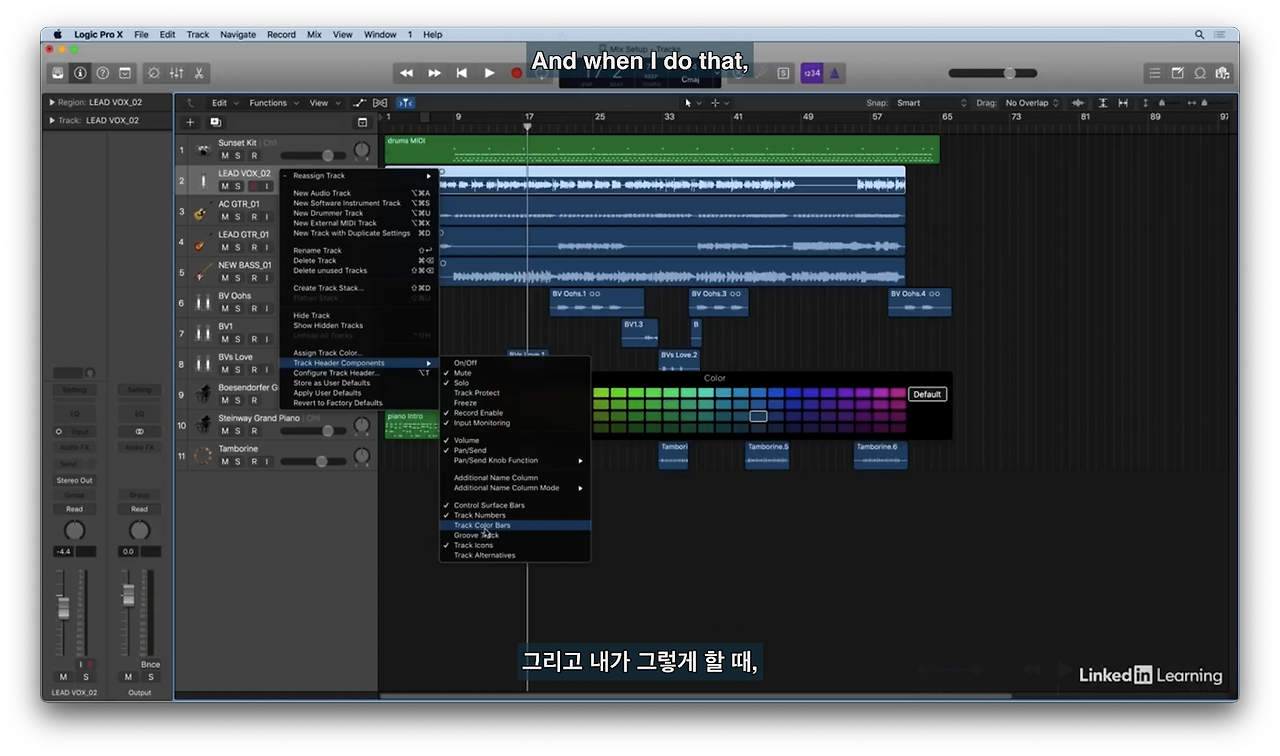Click the Tamborine track icon
Screen dimensions: 1280x756
(x=203, y=456)
